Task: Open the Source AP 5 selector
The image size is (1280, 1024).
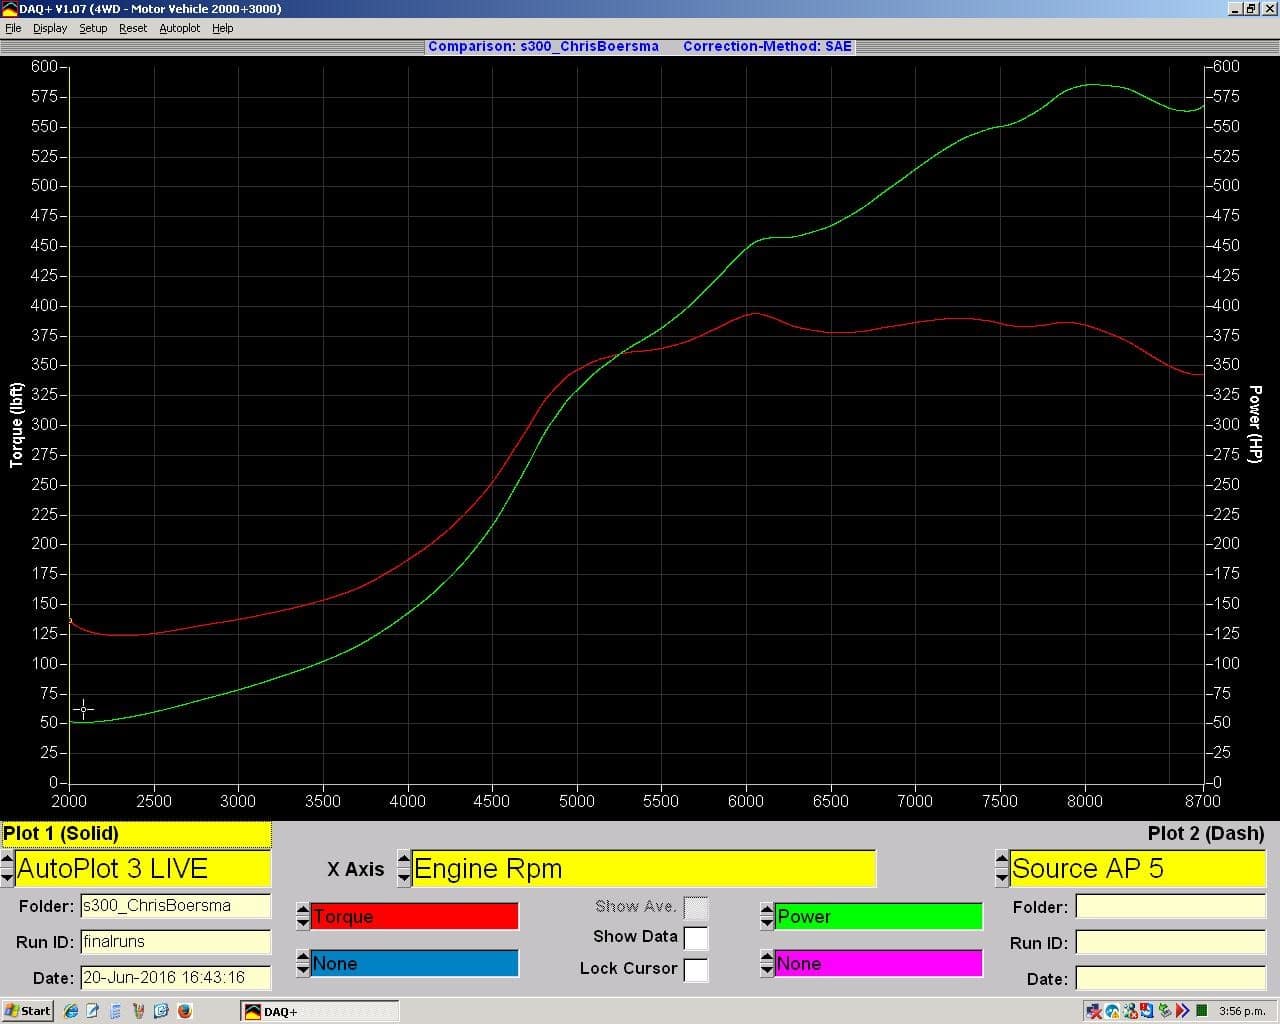Action: [1137, 869]
